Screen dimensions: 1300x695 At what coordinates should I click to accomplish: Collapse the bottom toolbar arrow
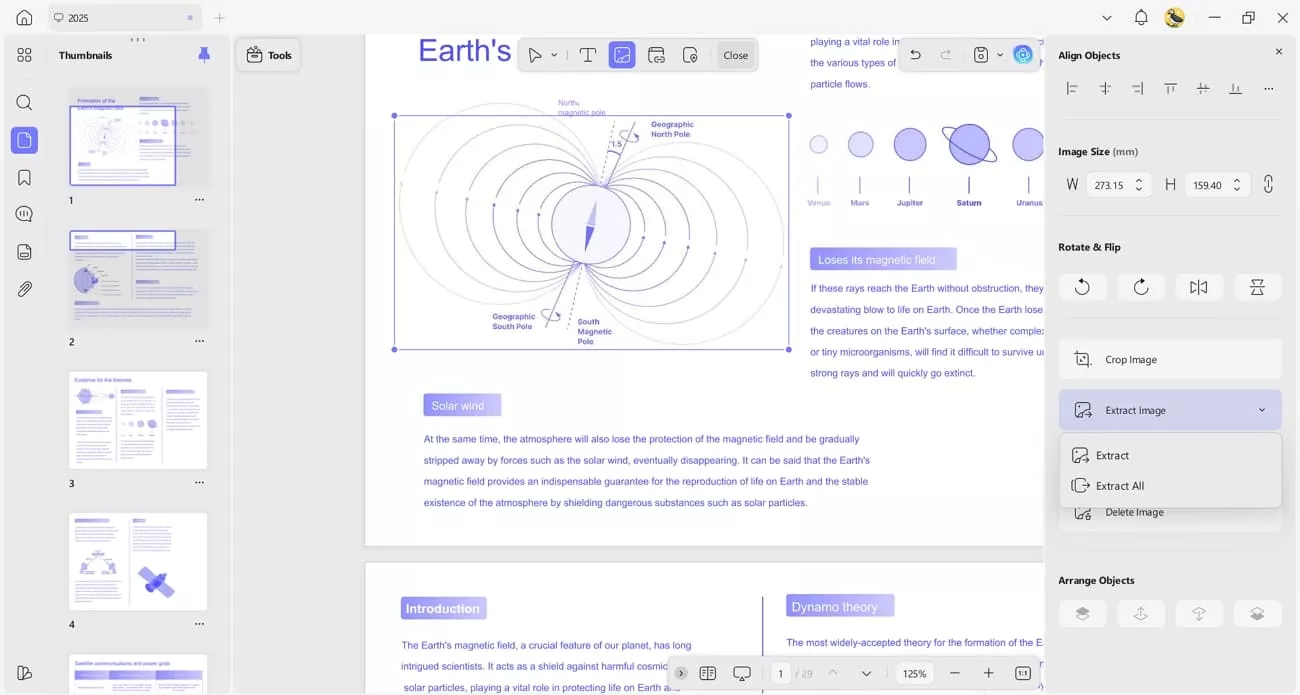coord(680,674)
